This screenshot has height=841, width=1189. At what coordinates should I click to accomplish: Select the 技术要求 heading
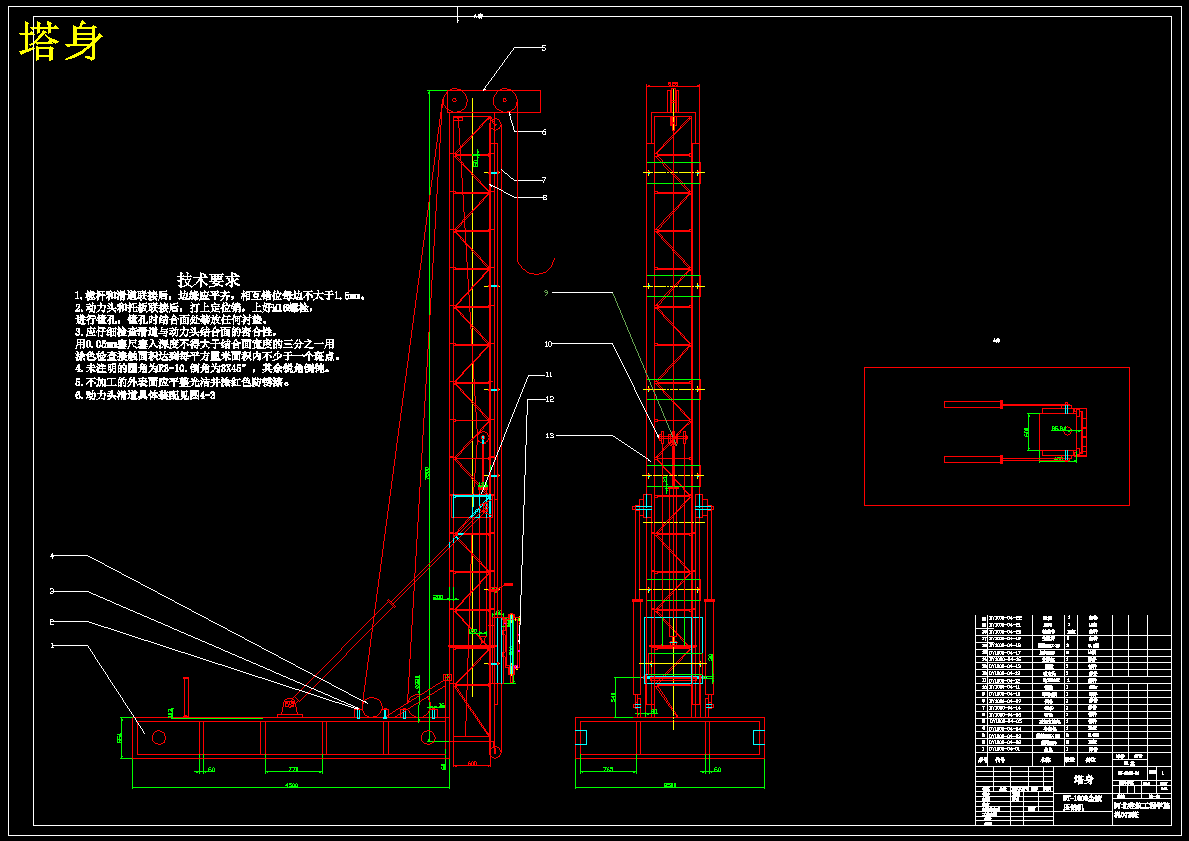pyautogui.click(x=209, y=280)
